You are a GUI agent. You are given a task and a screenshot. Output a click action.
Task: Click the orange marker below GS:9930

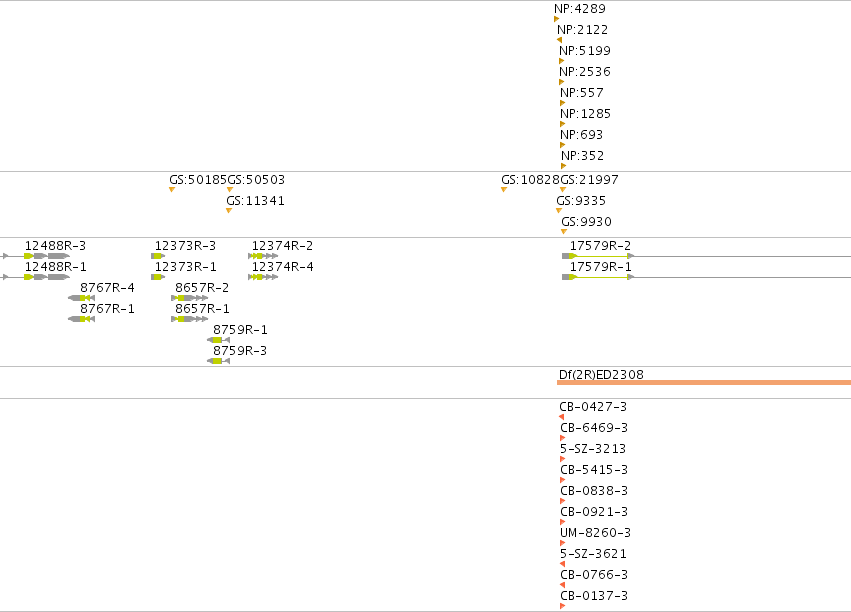coord(564,232)
